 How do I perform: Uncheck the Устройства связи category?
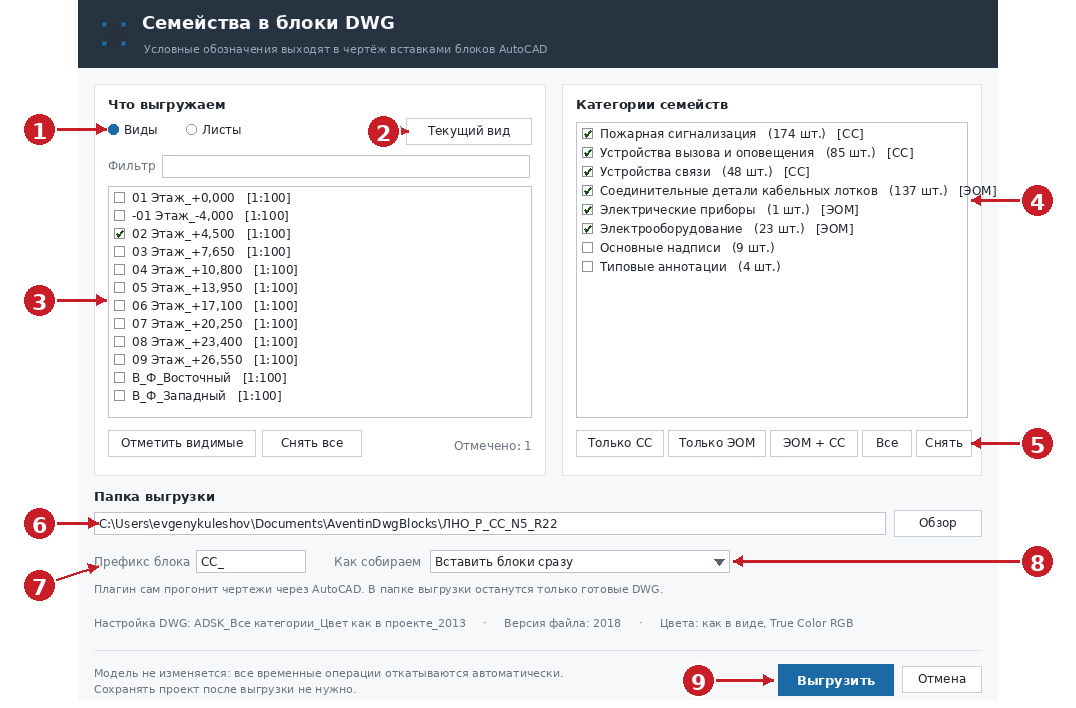587,172
